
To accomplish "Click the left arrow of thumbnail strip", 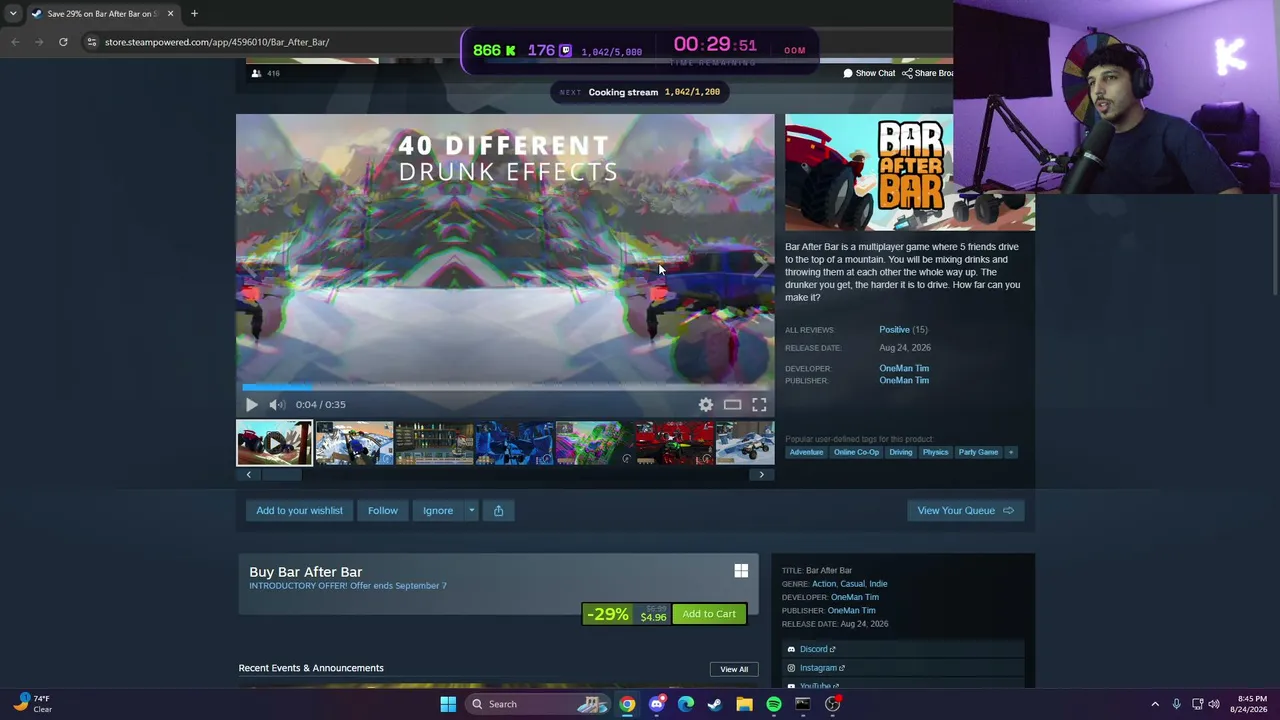I will (249, 475).
